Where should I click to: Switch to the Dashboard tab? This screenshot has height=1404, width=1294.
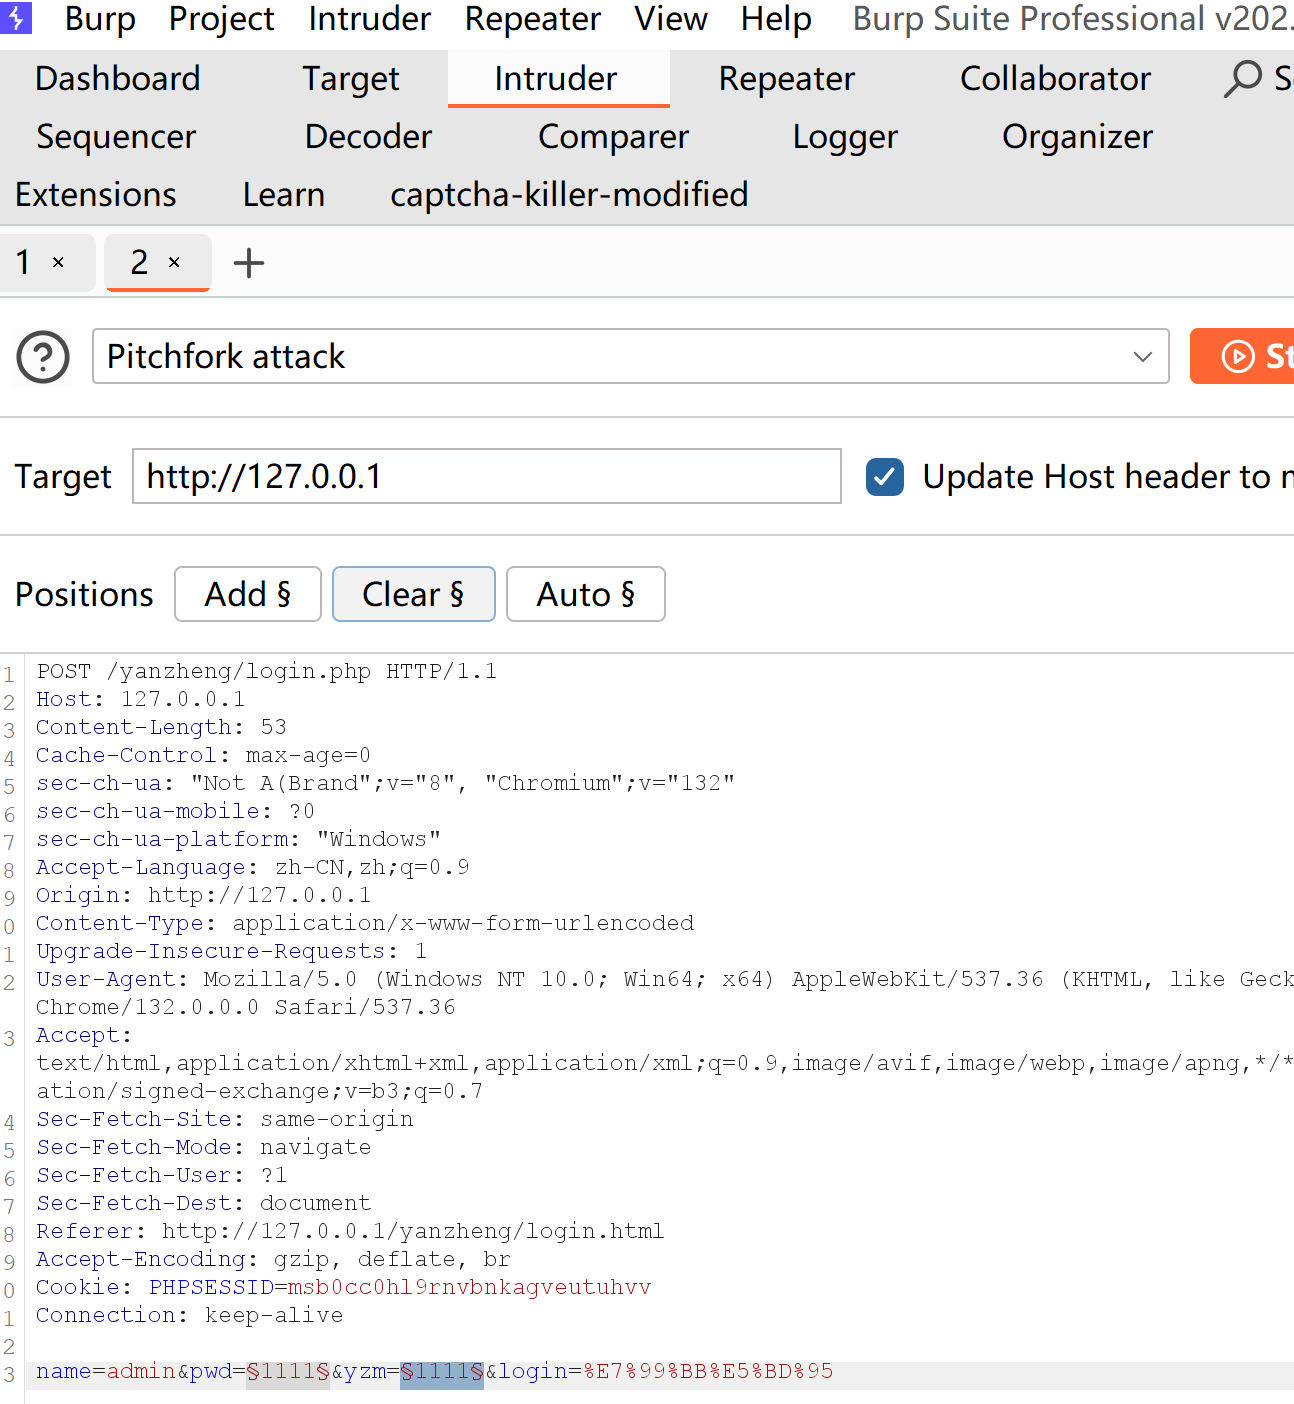click(x=118, y=79)
